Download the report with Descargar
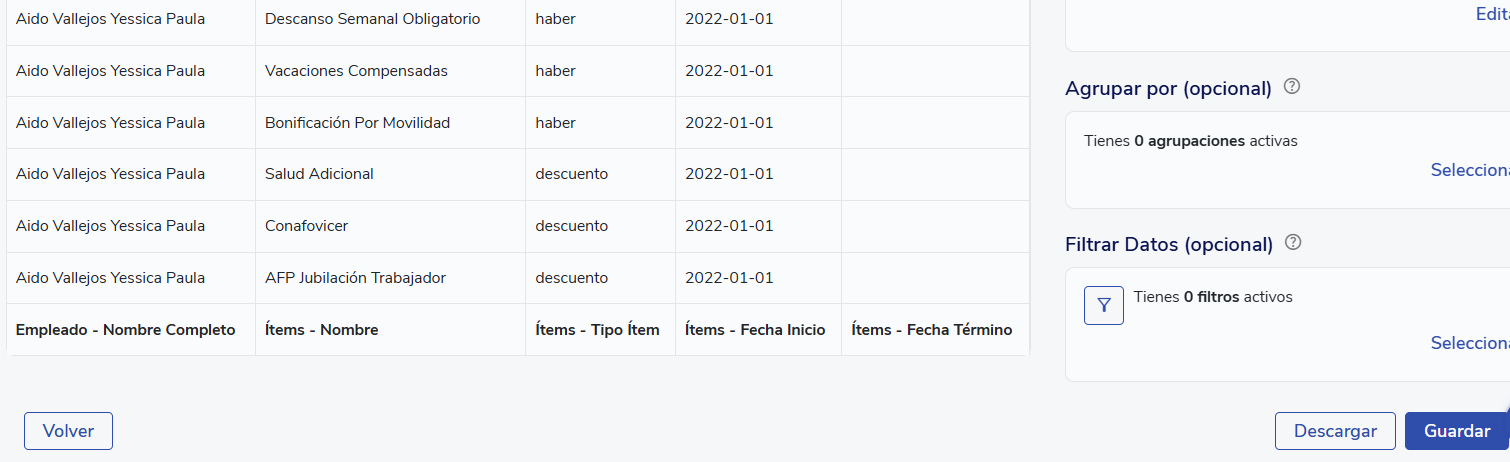This screenshot has height=462, width=1510. [x=1334, y=431]
